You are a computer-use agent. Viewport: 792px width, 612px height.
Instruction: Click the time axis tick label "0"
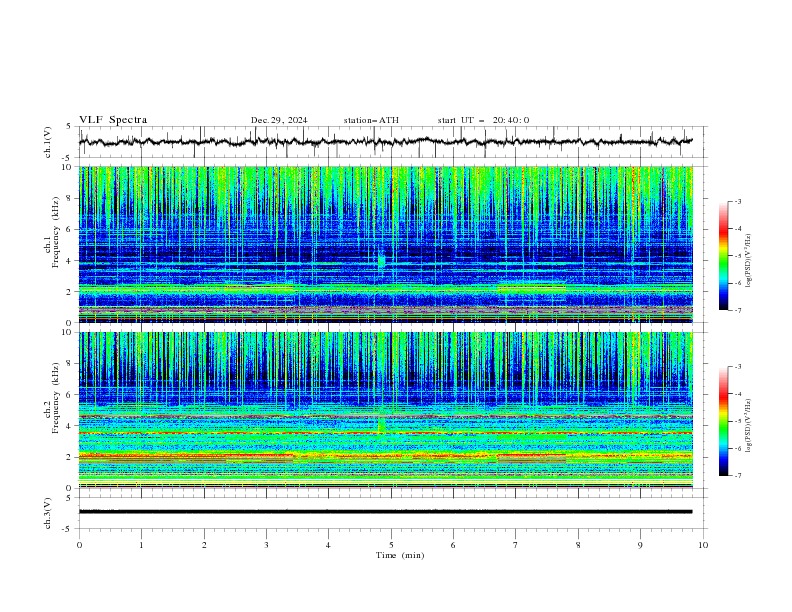[x=79, y=545]
